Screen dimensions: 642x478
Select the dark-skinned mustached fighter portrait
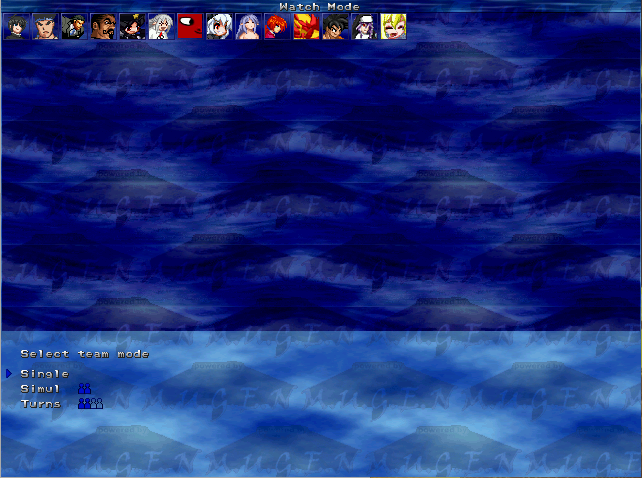[104, 27]
